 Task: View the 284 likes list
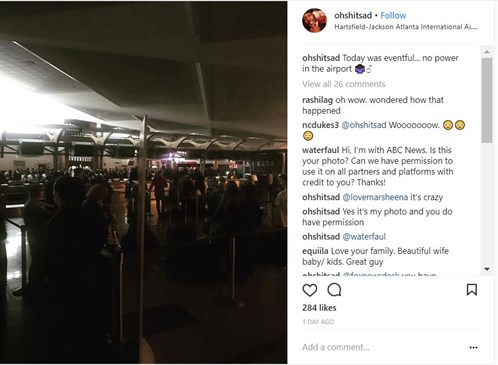coord(319,308)
